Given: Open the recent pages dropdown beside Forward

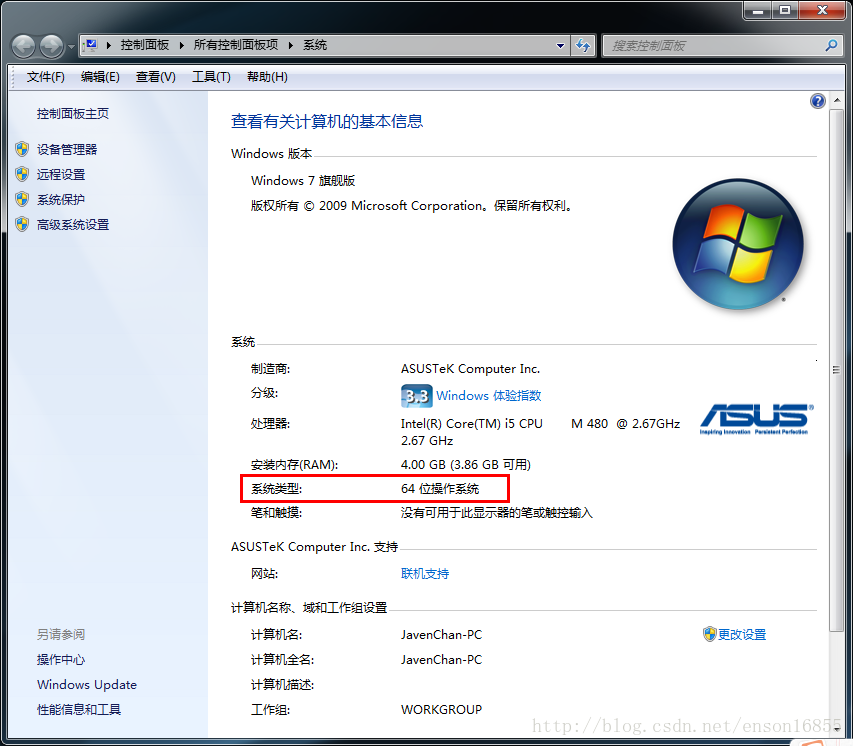Looking at the screenshot, I should [71, 47].
